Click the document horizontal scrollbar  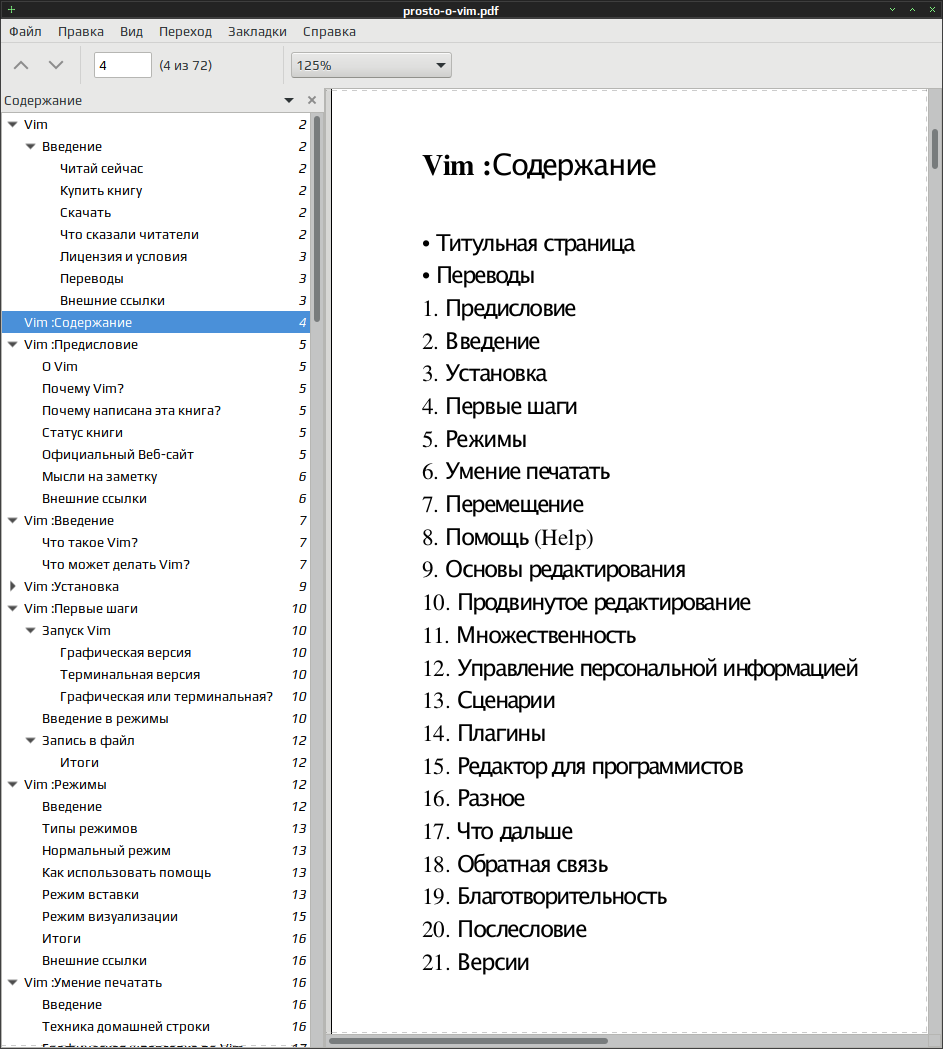(x=468, y=1041)
